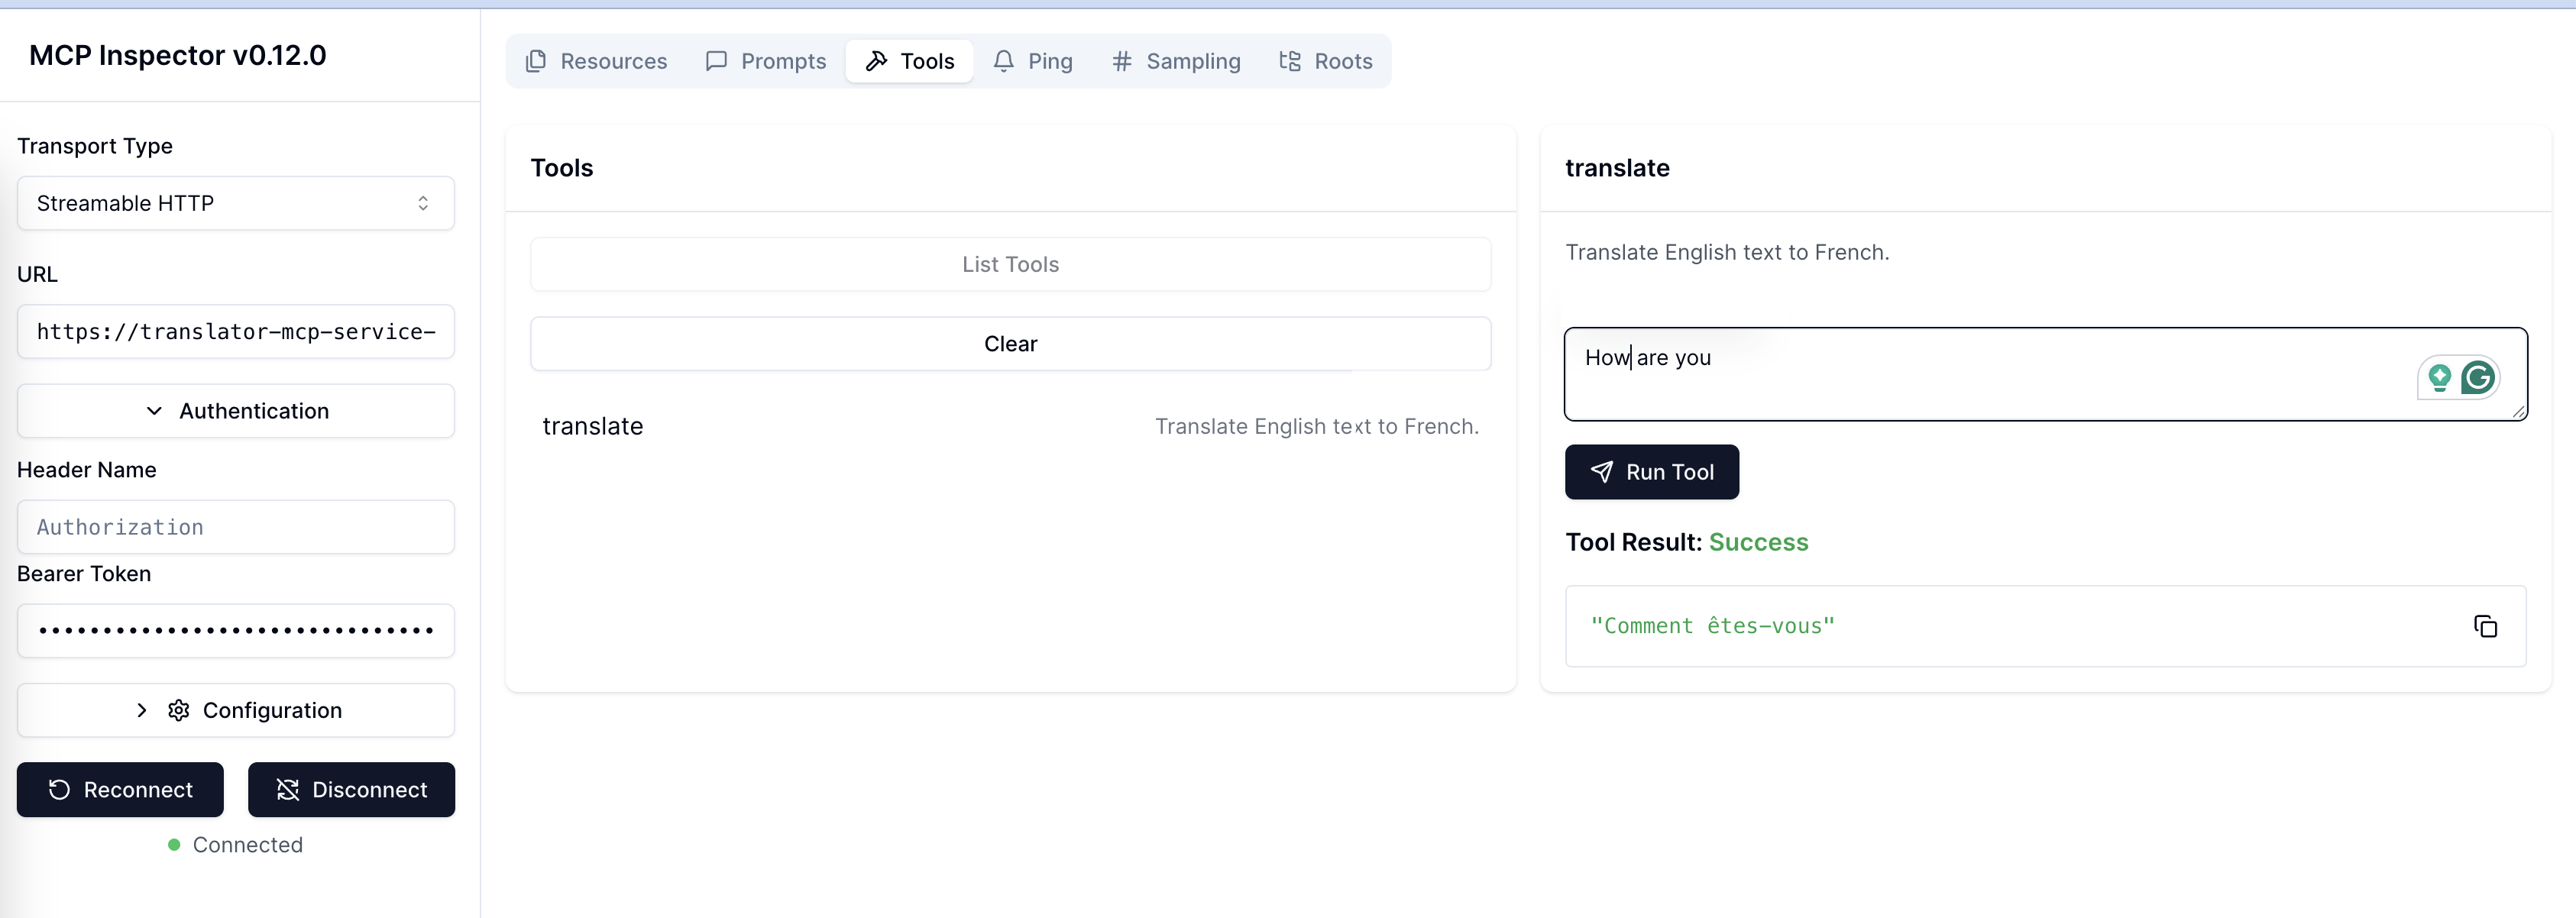
Task: Click the "Comment êtes-vous" result text
Action: pos(1712,626)
